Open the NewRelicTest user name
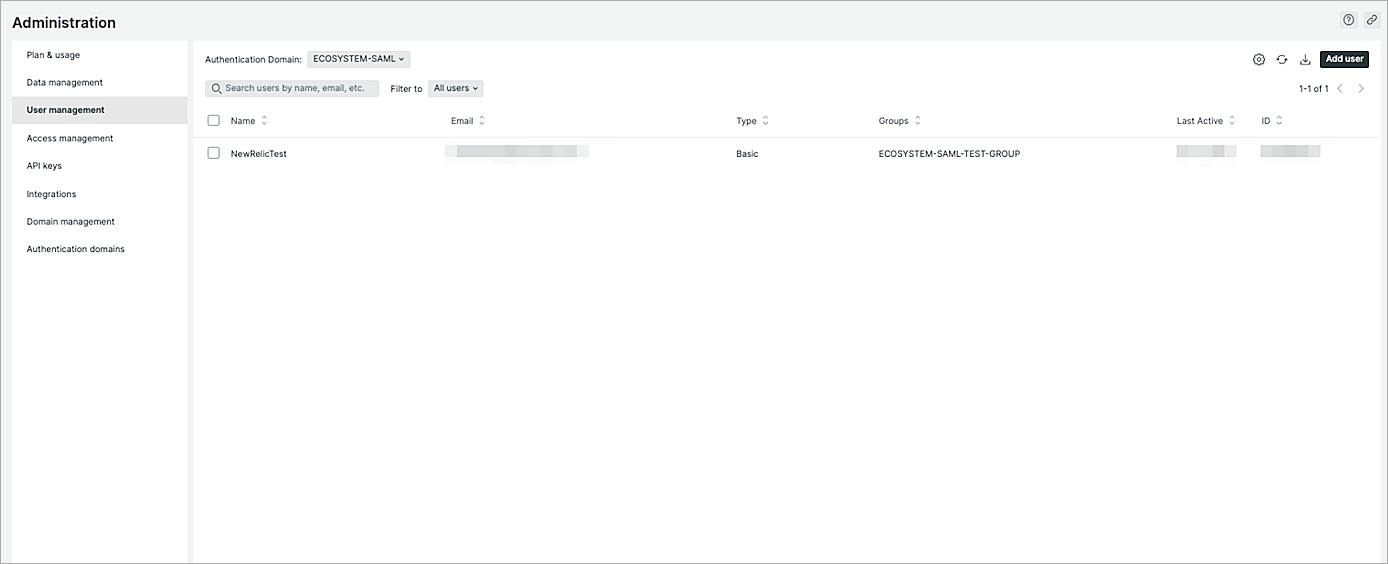Viewport: 1388px width, 564px height. coord(259,154)
